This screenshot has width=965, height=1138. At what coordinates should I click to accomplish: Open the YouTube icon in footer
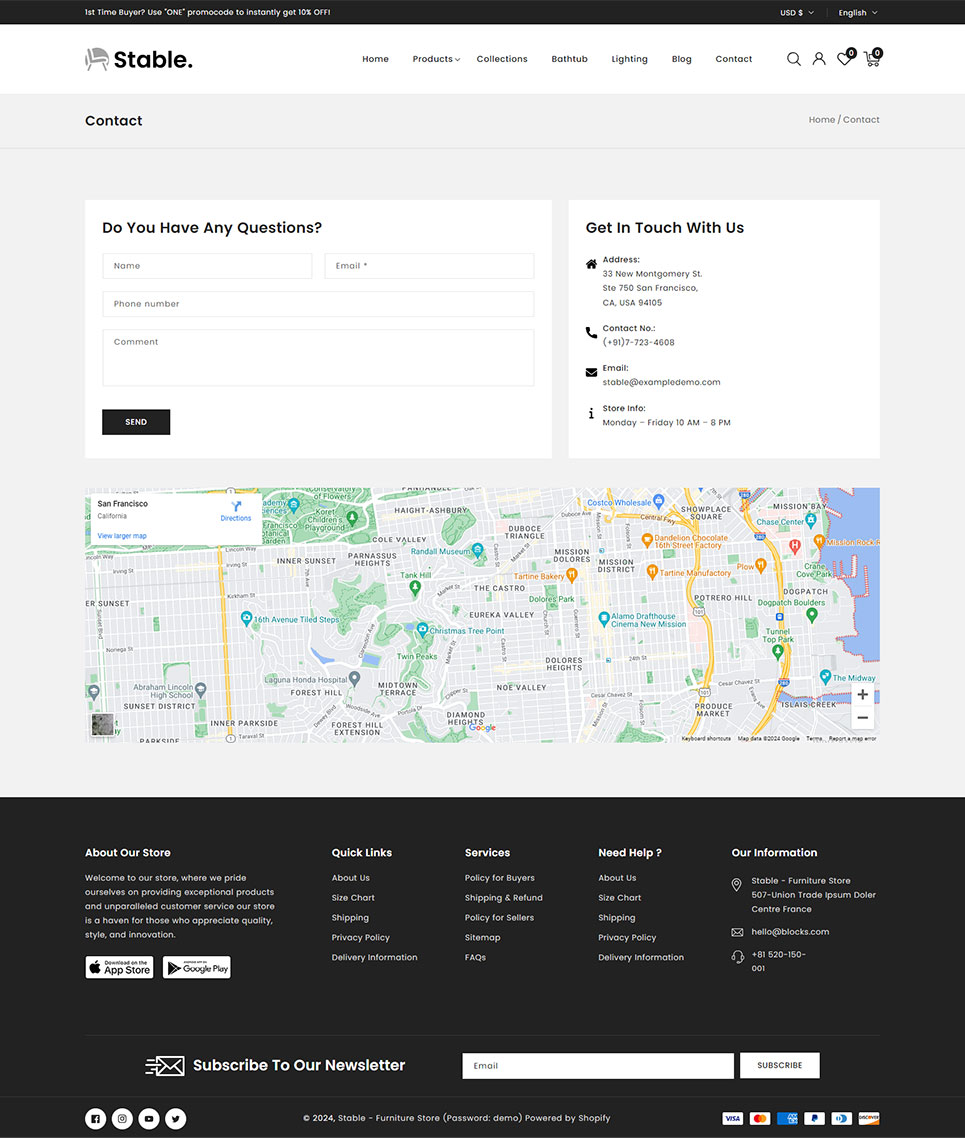[149, 1119]
